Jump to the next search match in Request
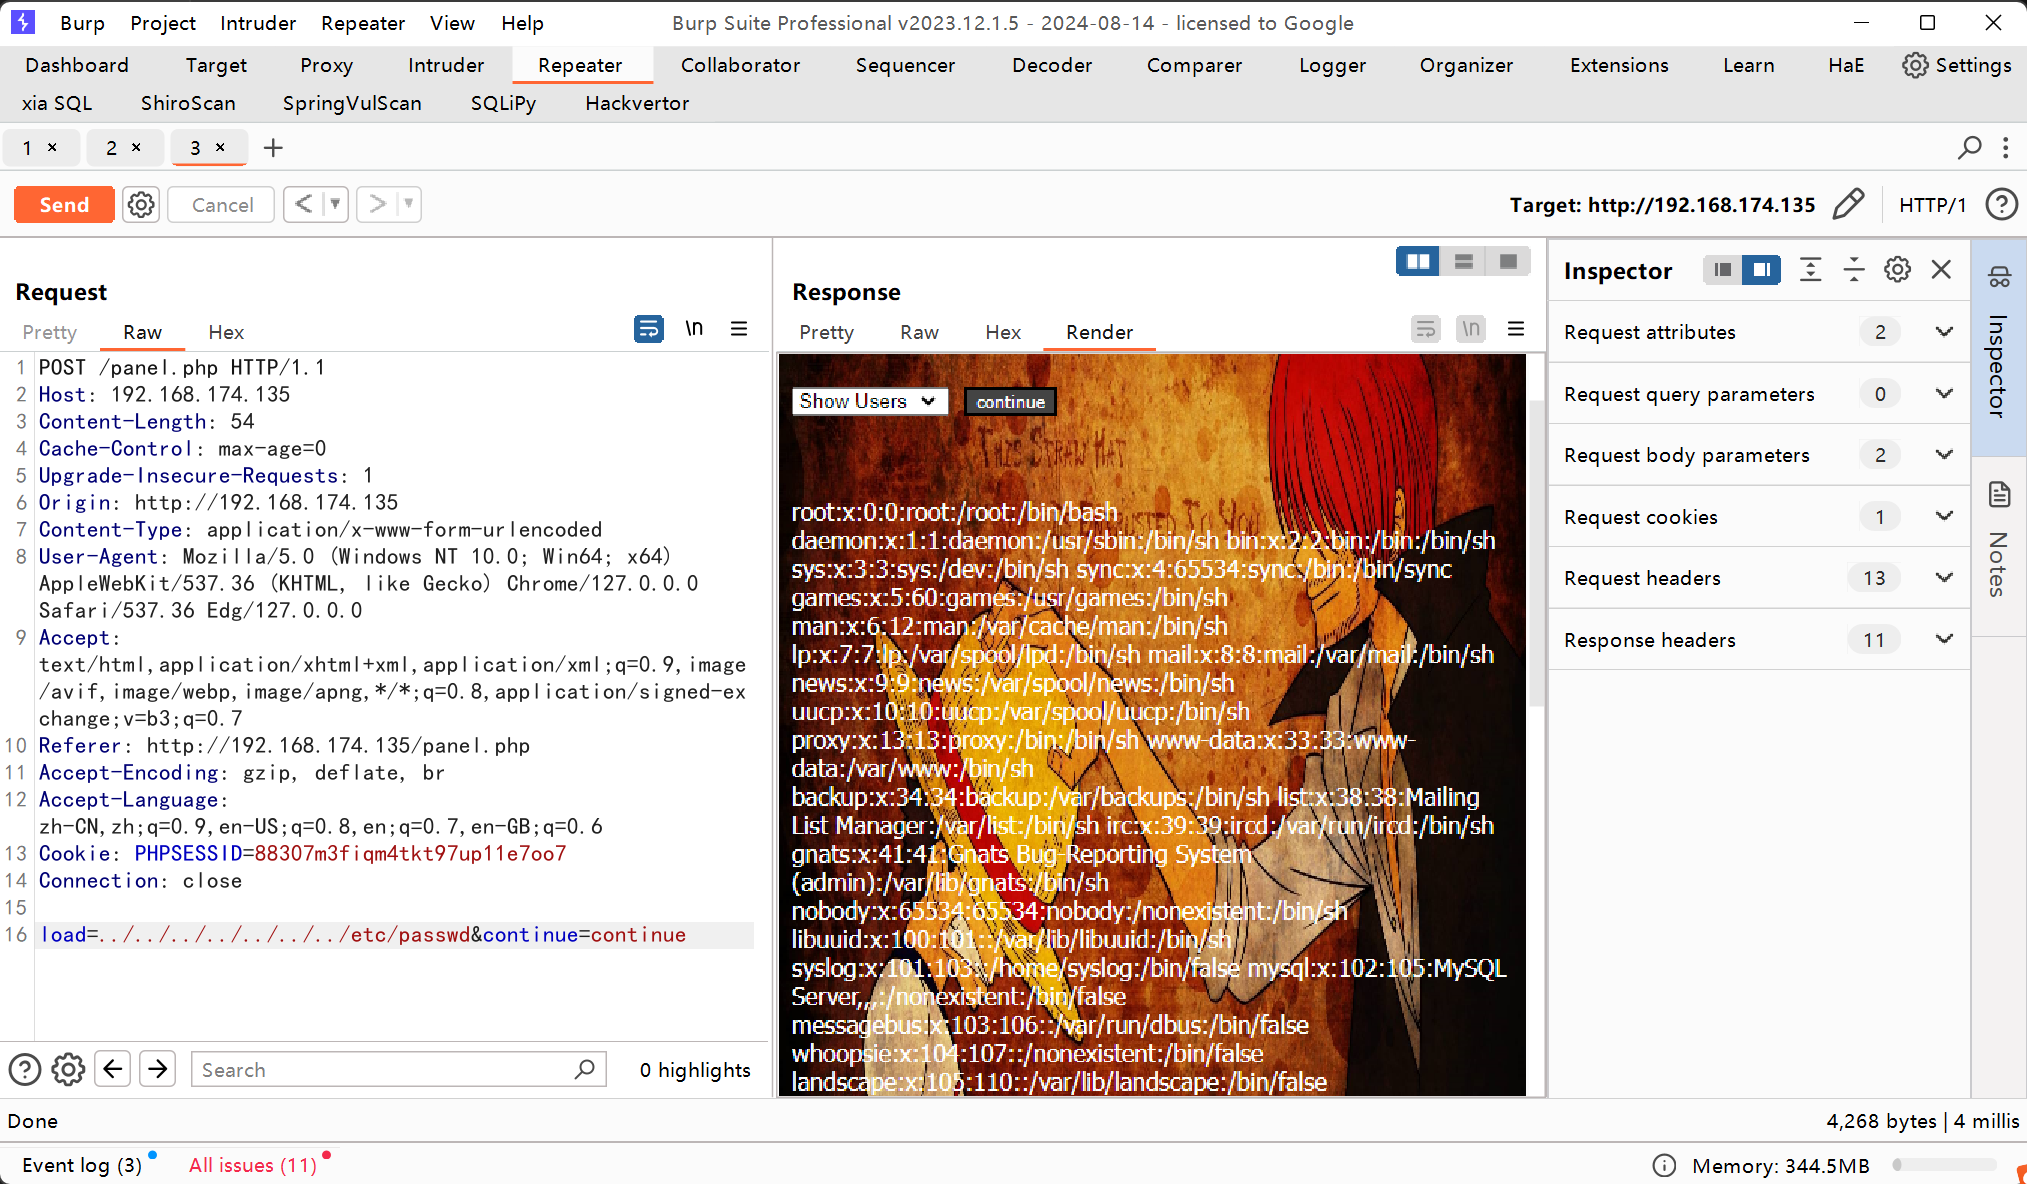The height and width of the screenshot is (1184, 2027). (158, 1070)
